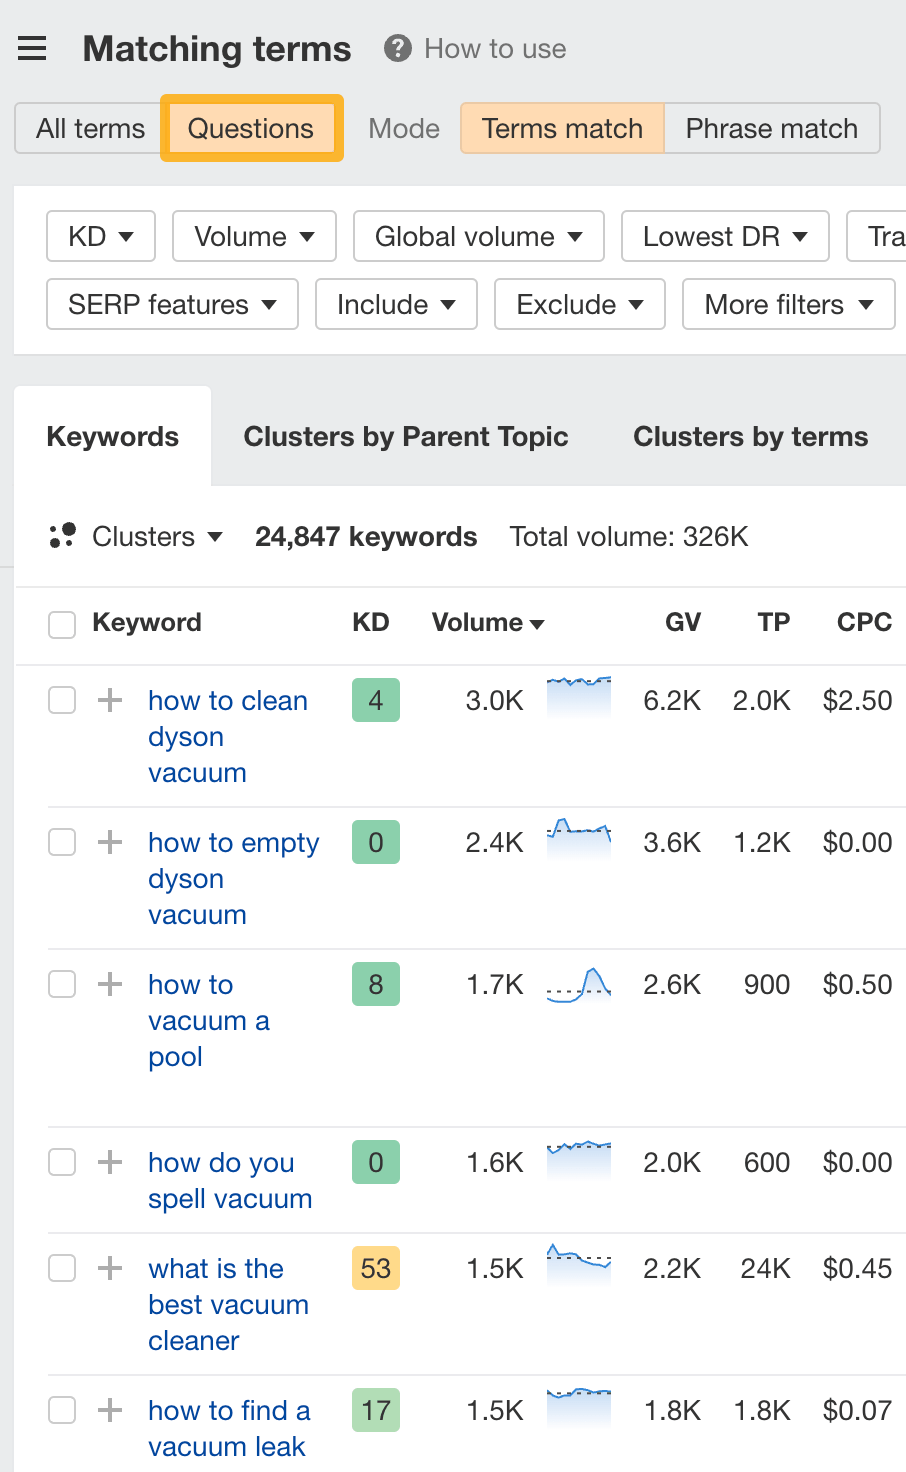Open the keyword "how to vacuum a pool"
Screen dimensions: 906x1472
pos(208,1020)
